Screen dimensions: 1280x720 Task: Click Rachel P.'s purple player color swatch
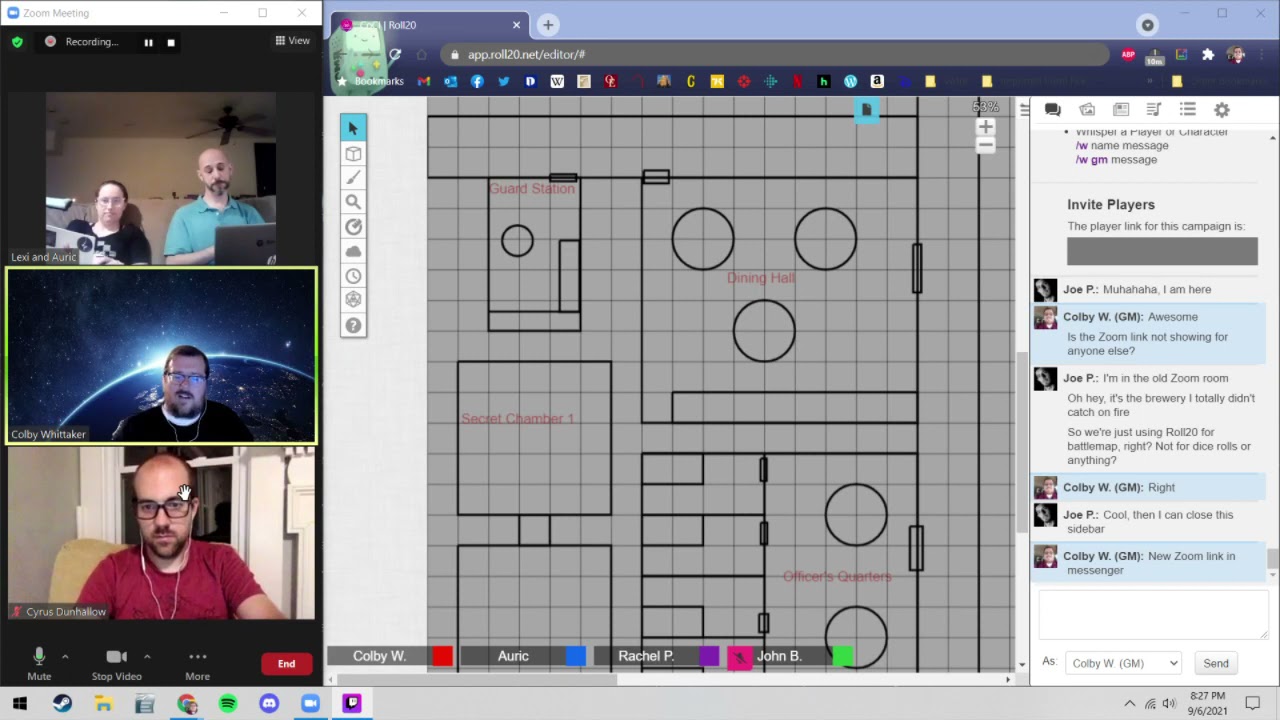pos(709,656)
